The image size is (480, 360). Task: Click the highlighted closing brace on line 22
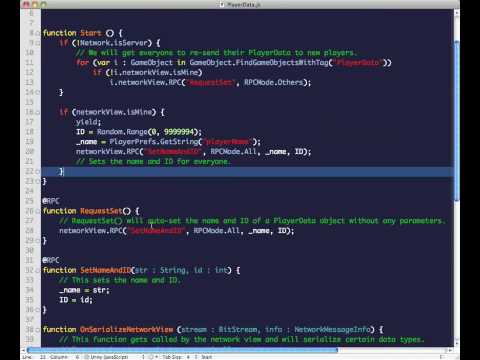click(61, 171)
